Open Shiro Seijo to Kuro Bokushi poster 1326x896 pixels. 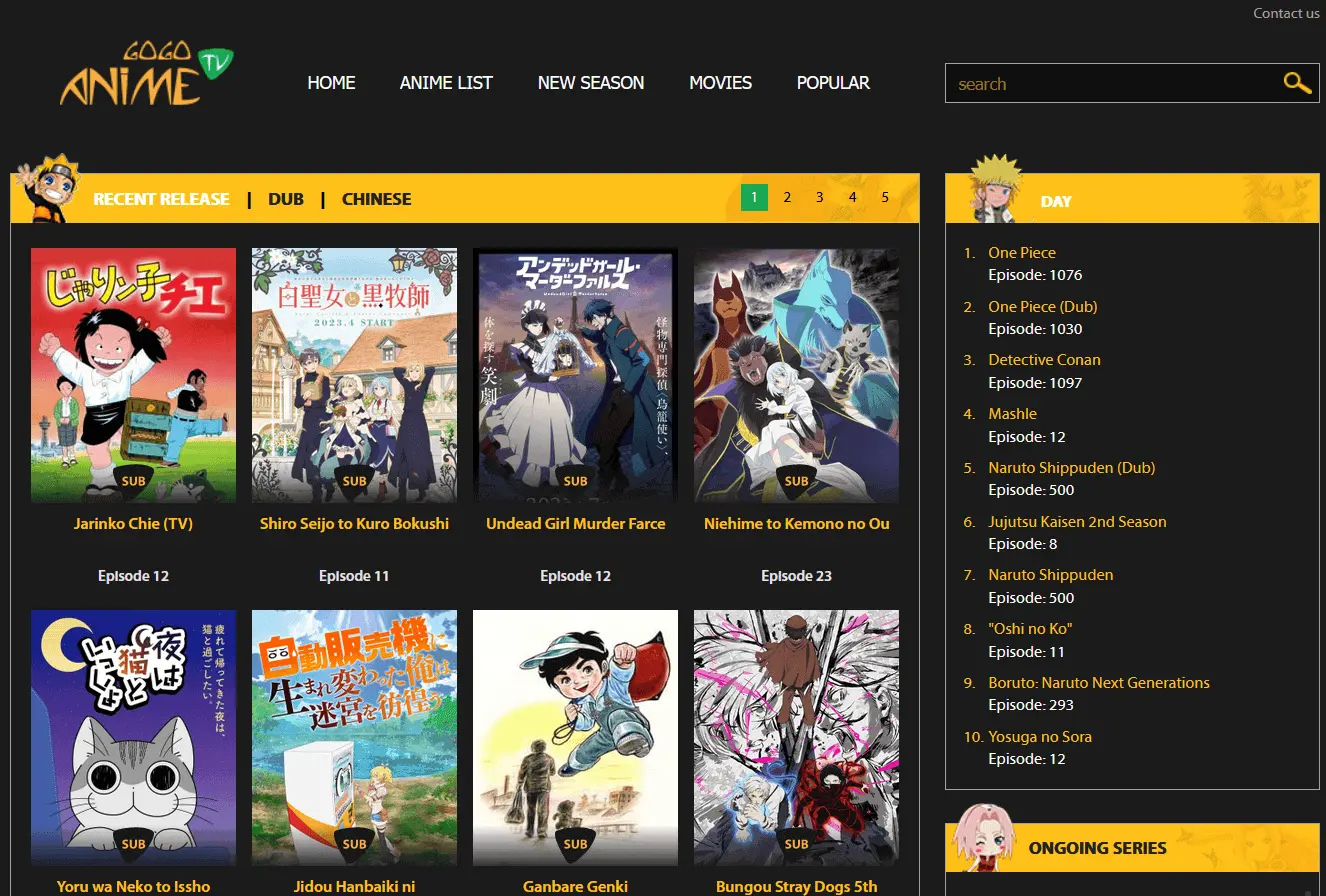354,375
